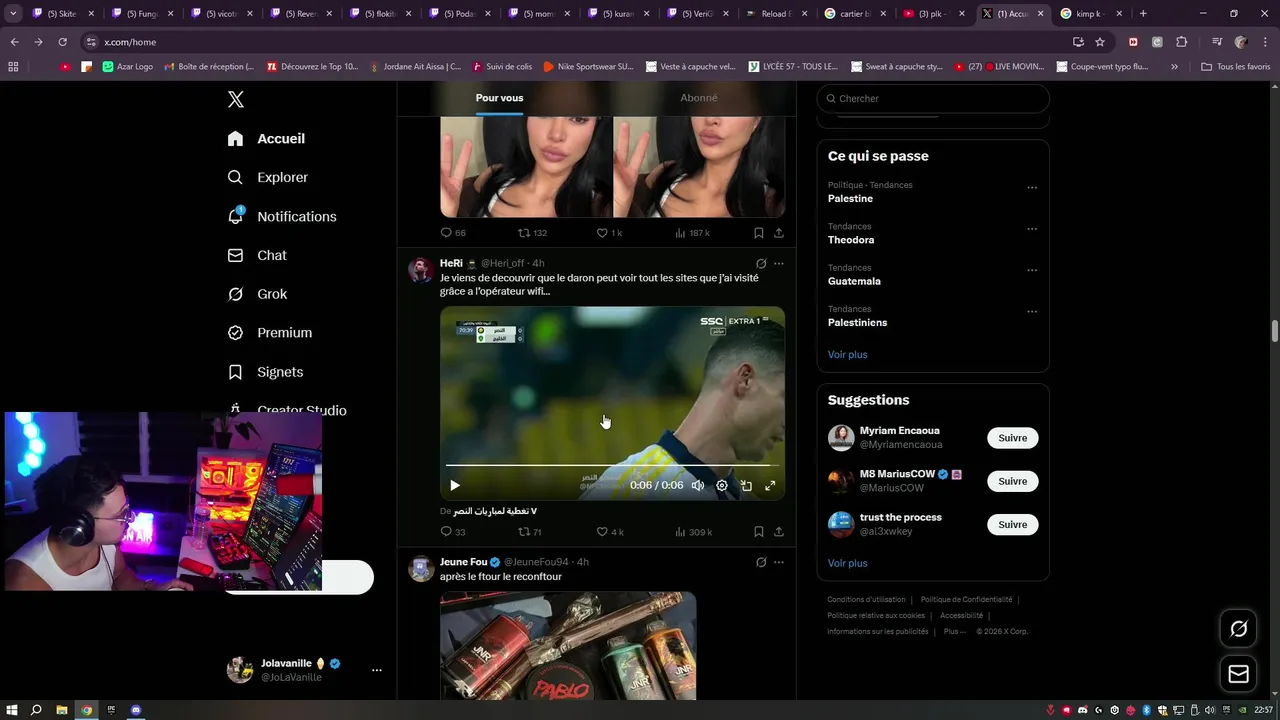Follow trust the process
1280x720 pixels.
1012,524
